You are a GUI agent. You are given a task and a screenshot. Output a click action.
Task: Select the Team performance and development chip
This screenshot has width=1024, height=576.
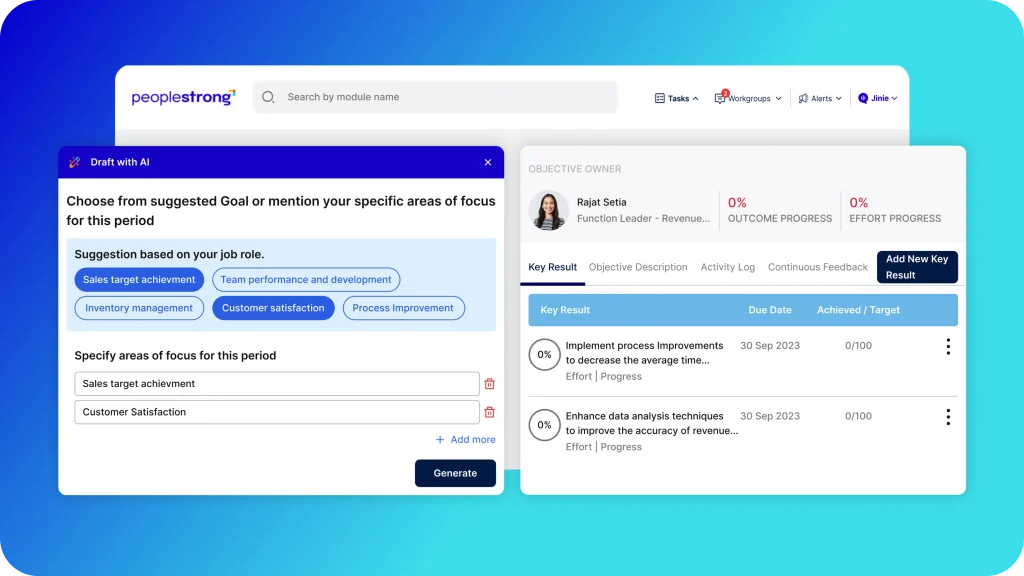[306, 280]
